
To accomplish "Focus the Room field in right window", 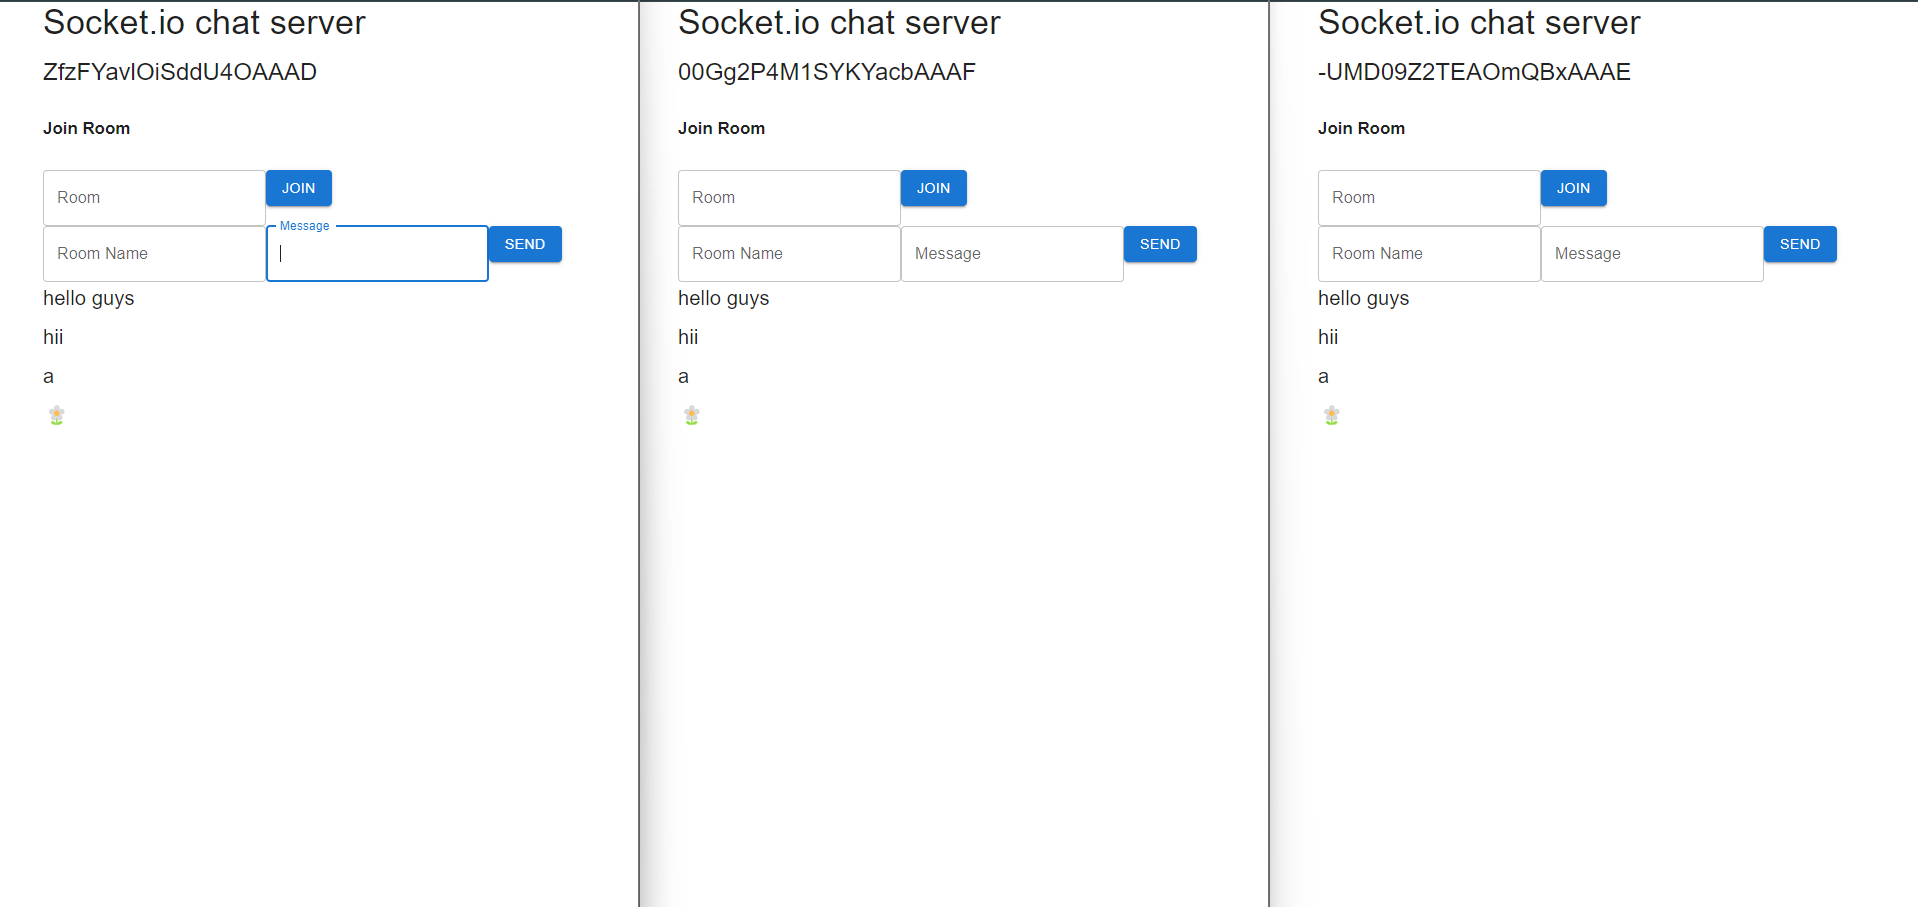I will pos(1429,198).
